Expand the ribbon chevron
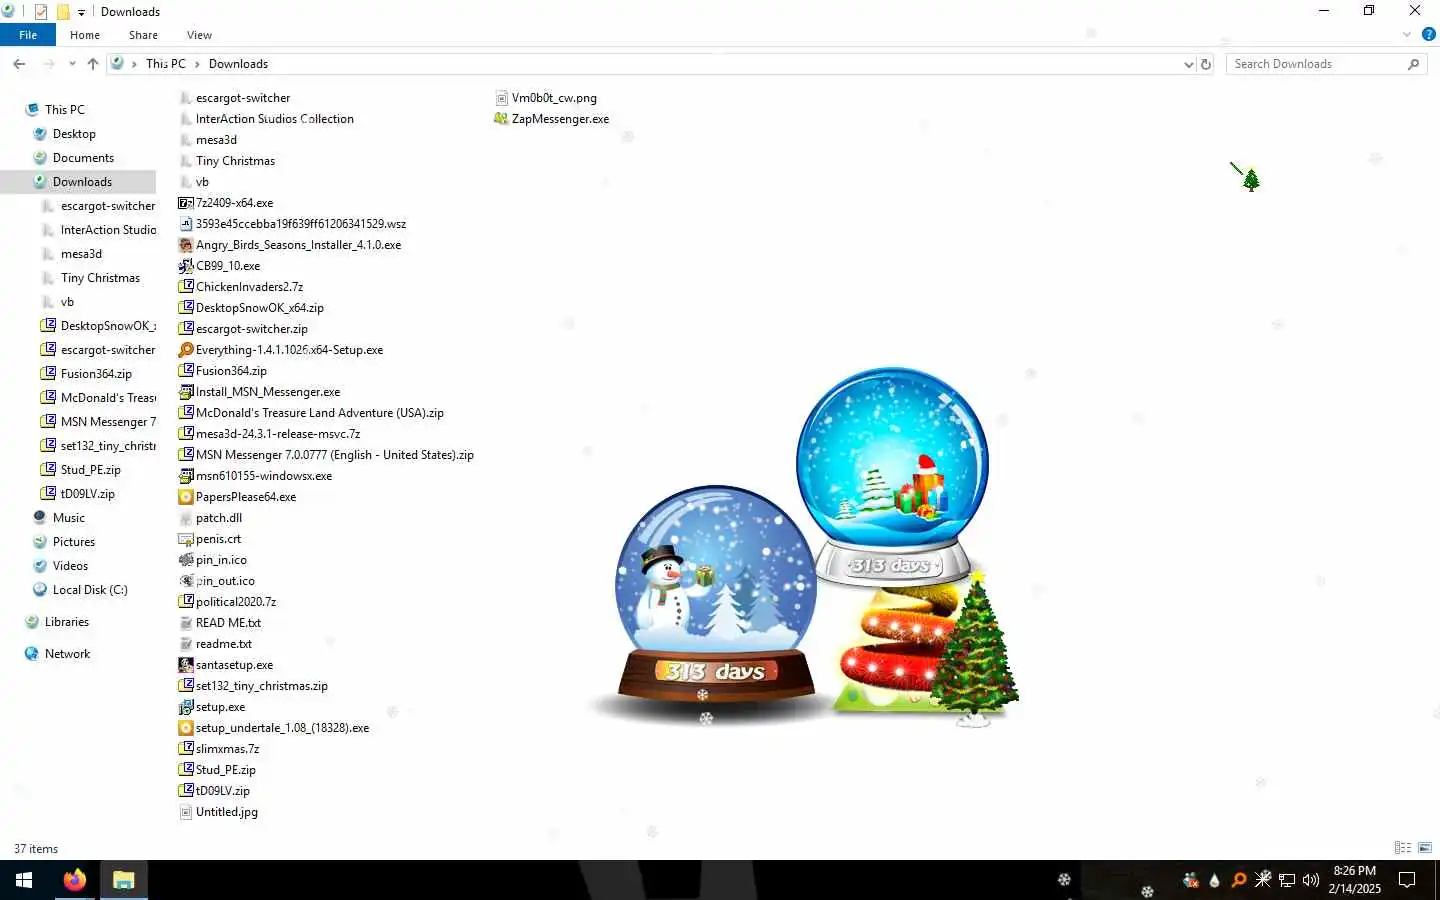The image size is (1440, 900). click(1407, 35)
